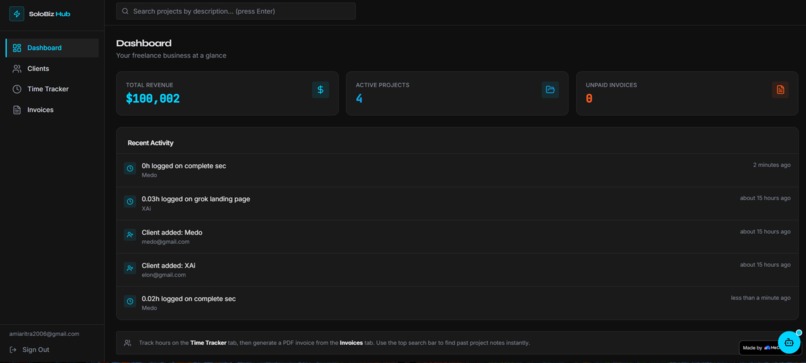Click the magnifier icon in search bar
Image resolution: width=806 pixels, height=363 pixels.
pos(125,11)
